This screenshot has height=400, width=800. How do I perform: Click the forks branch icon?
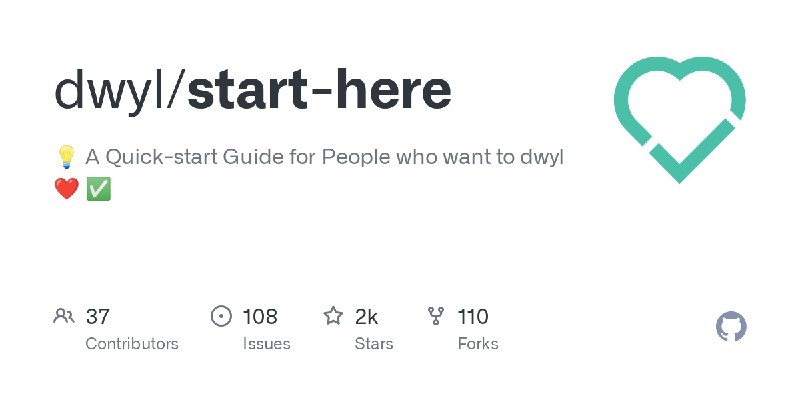(436, 316)
